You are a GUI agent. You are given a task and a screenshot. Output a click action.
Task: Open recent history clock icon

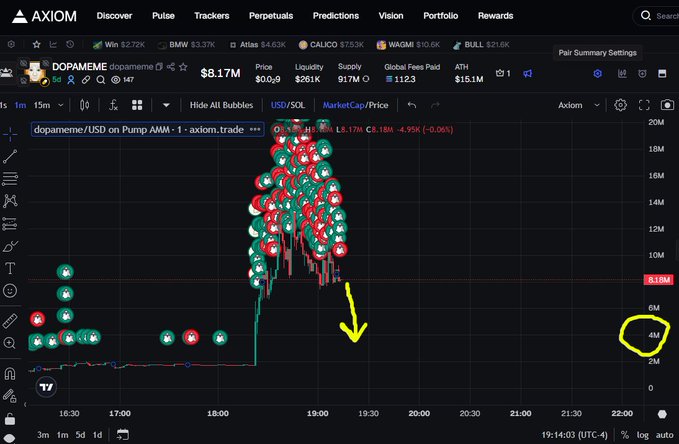[x=70, y=44]
